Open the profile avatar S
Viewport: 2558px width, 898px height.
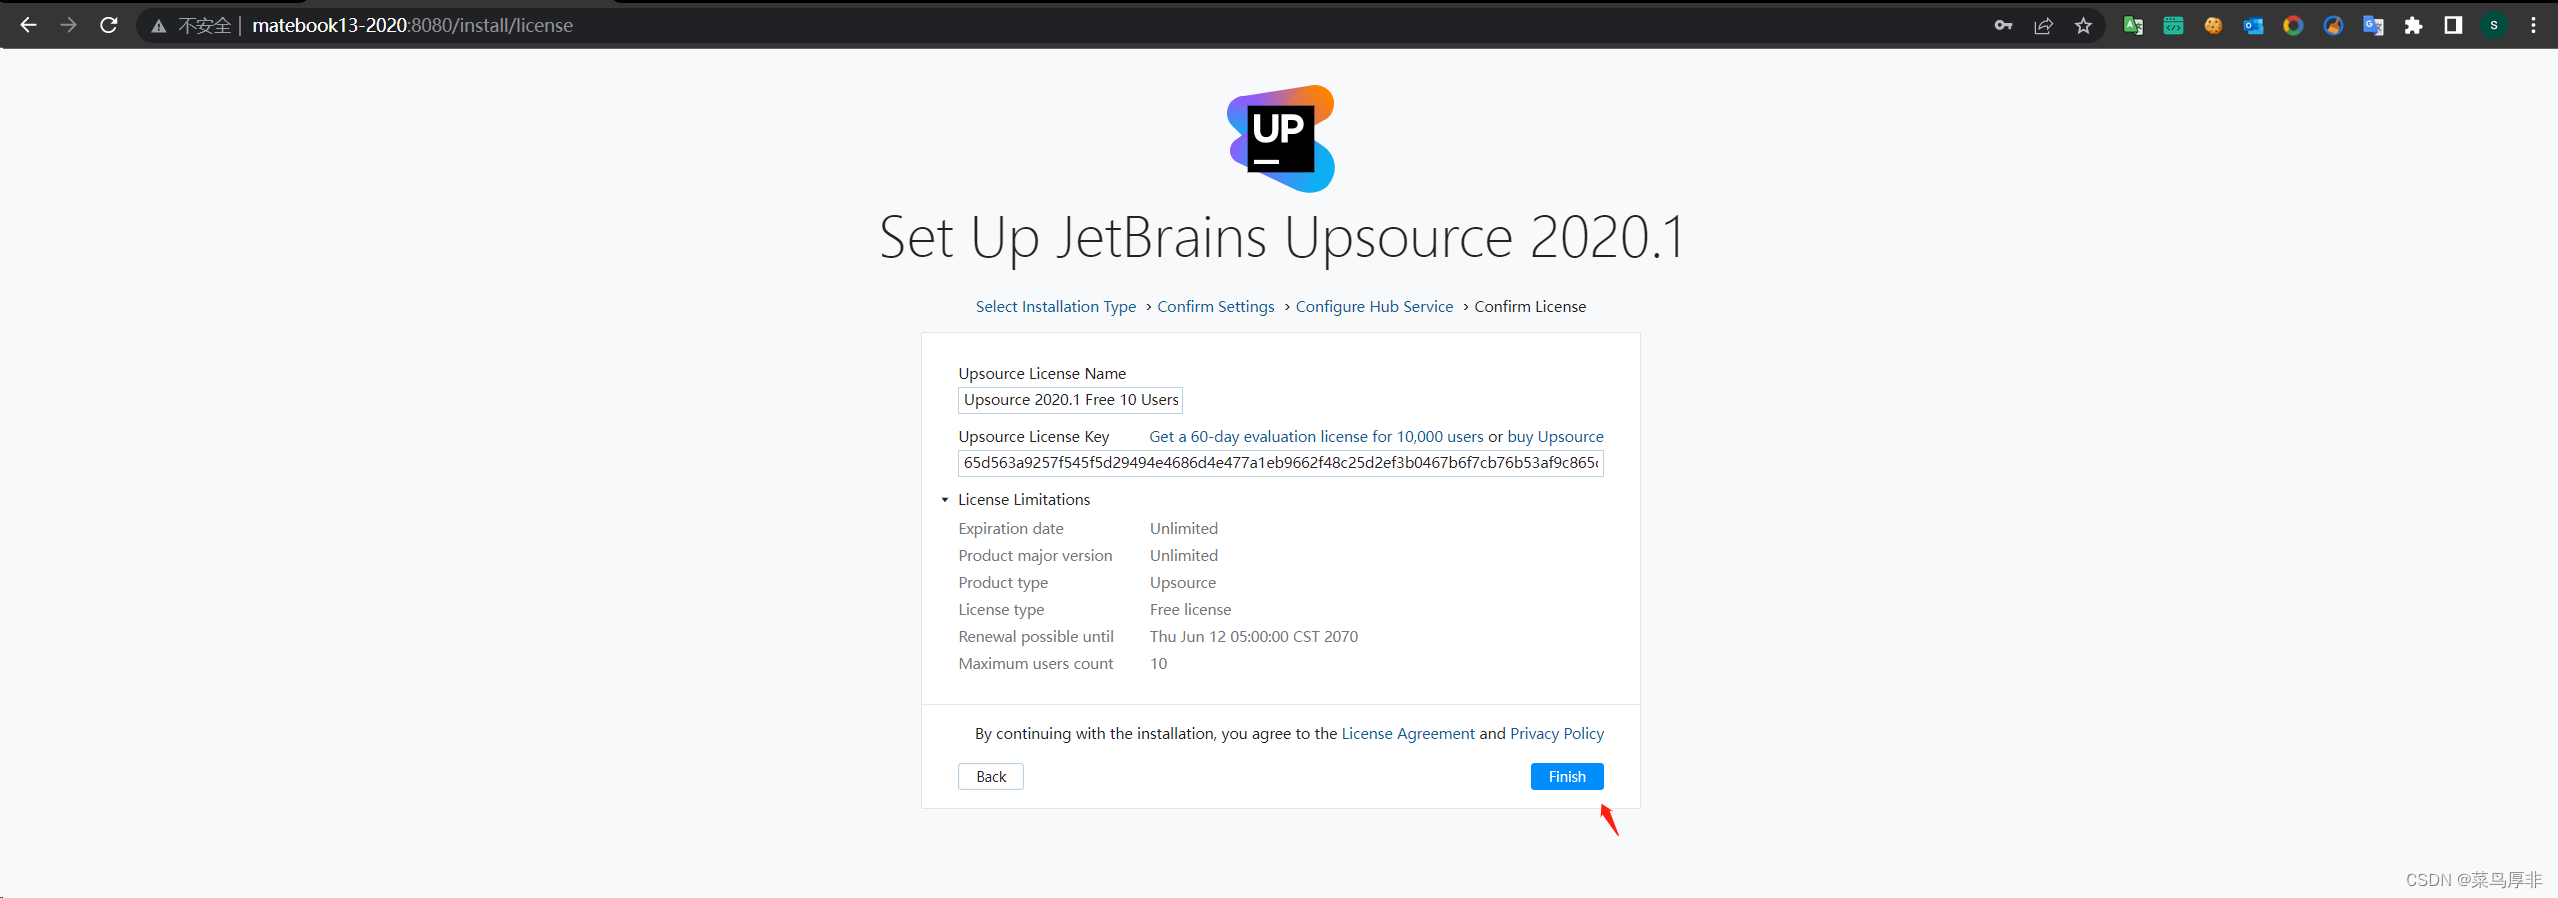point(2494,26)
